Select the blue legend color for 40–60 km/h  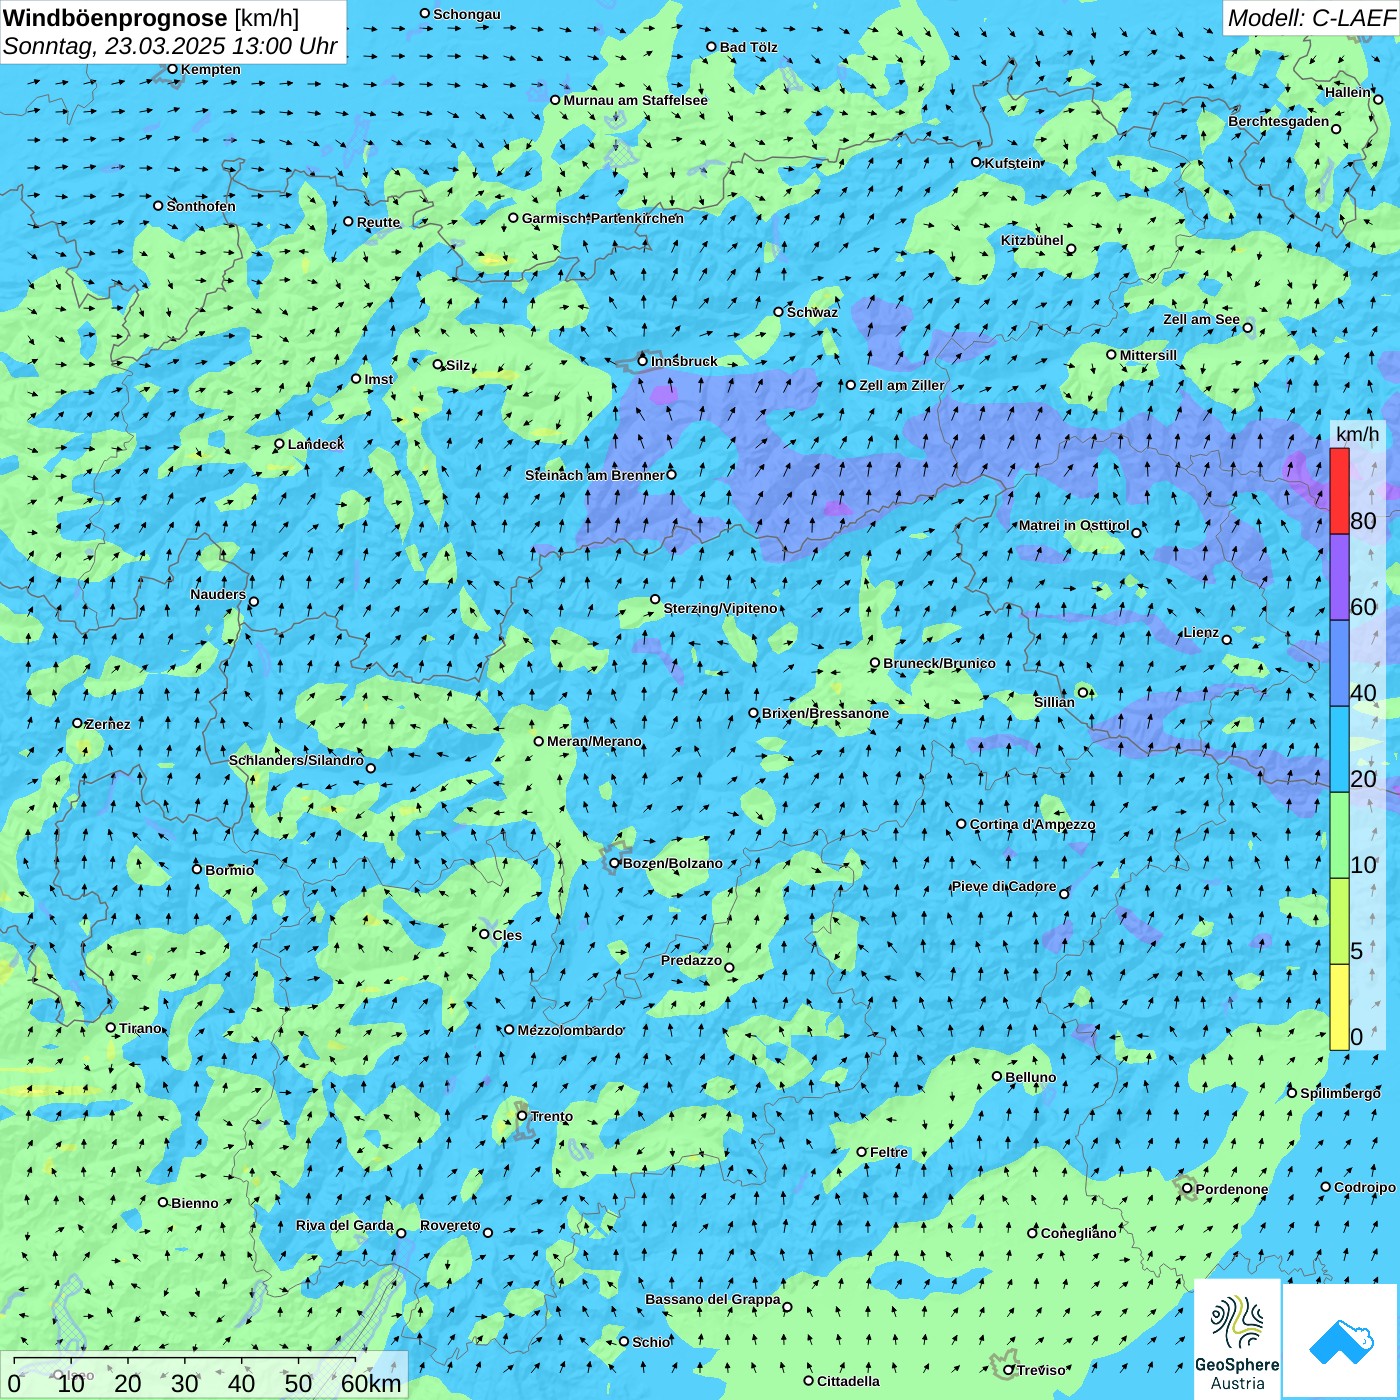pyautogui.click(x=1339, y=664)
